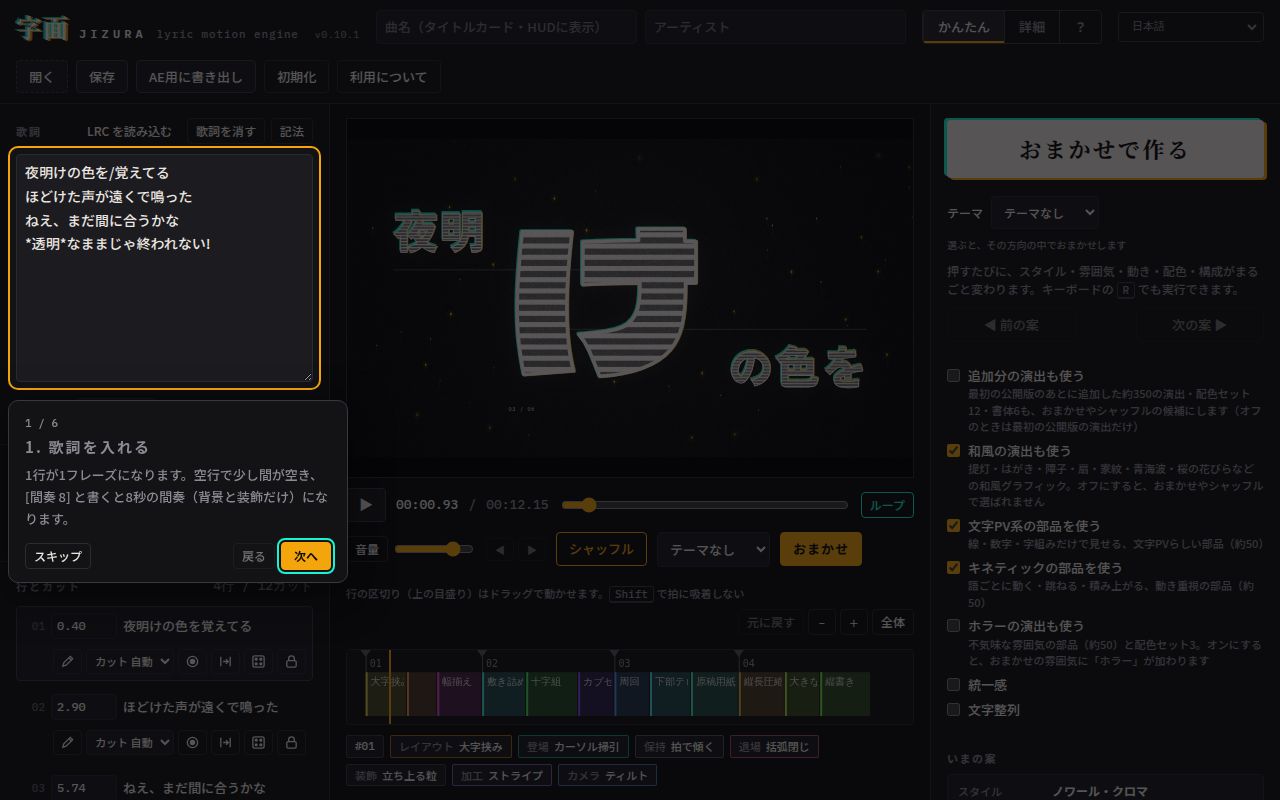The height and width of the screenshot is (800, 1280).
Task: Click the シャッフル button
Action: 601,549
